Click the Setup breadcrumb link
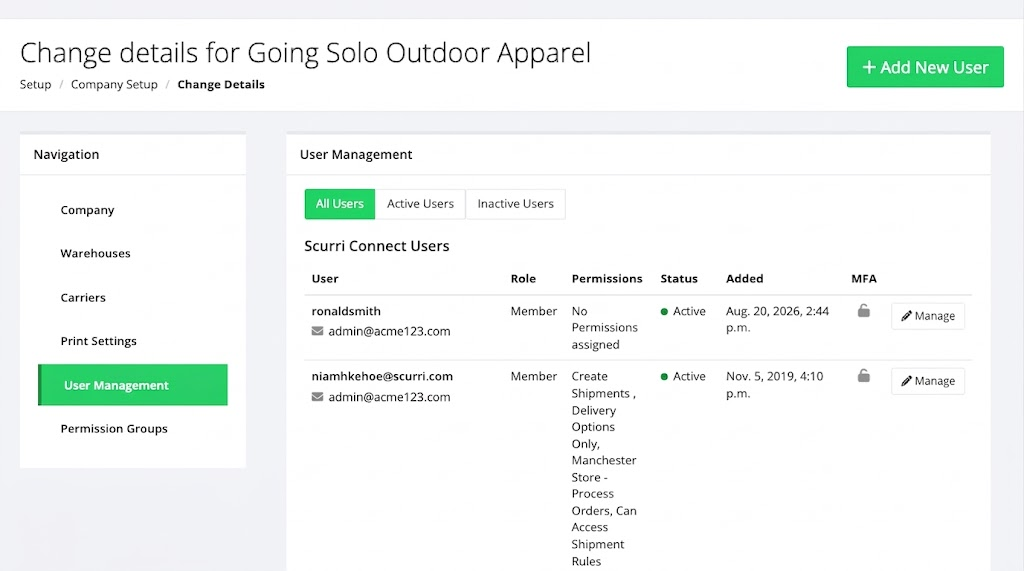The image size is (1024, 571). (35, 84)
